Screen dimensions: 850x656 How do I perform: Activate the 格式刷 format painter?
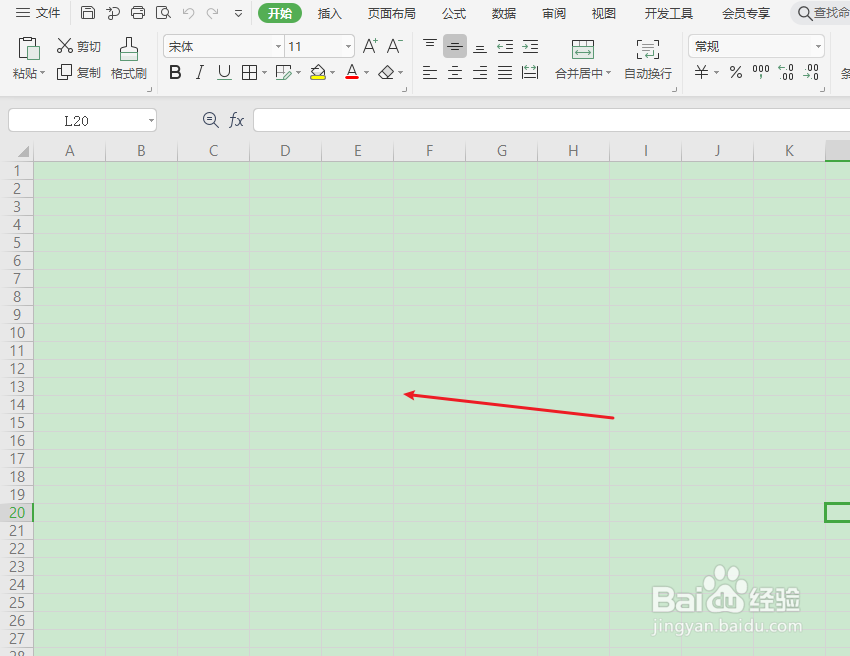128,59
